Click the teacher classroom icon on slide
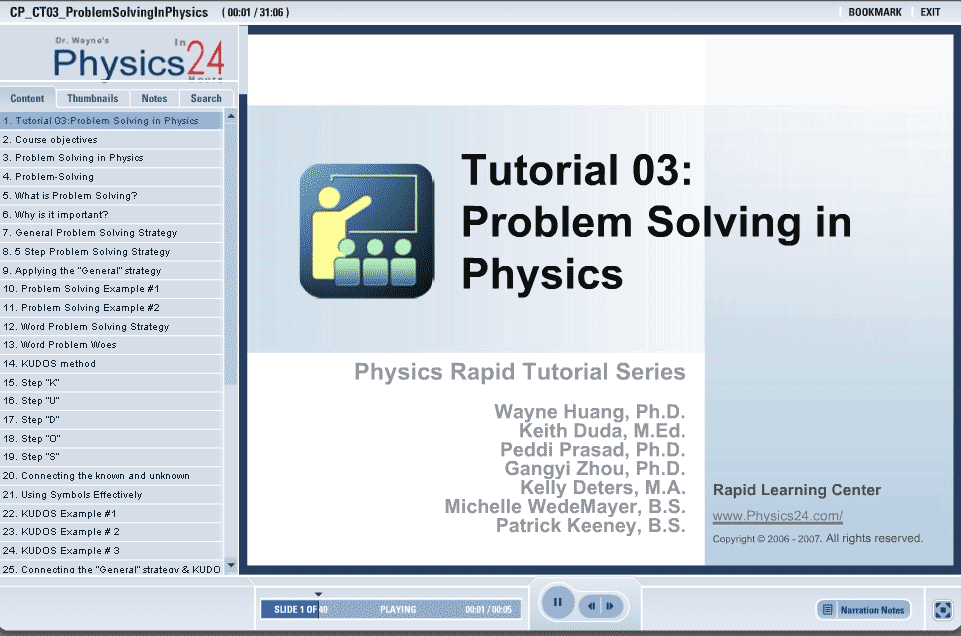Screen dimensions: 961x636 pyautogui.click(x=366, y=230)
